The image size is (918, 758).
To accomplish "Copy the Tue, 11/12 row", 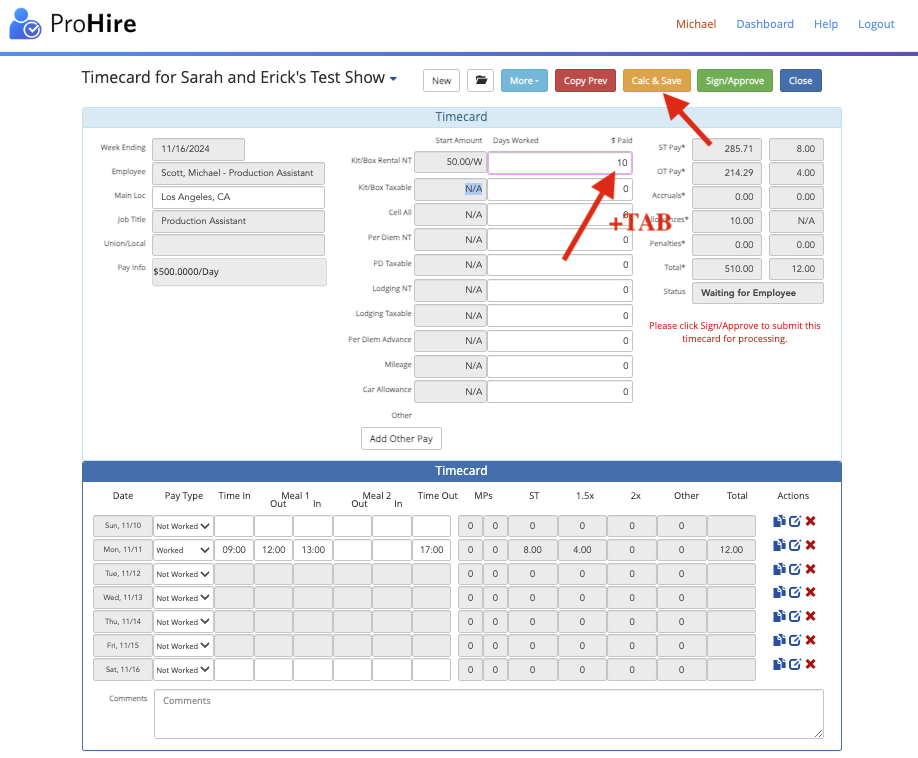I will (779, 569).
